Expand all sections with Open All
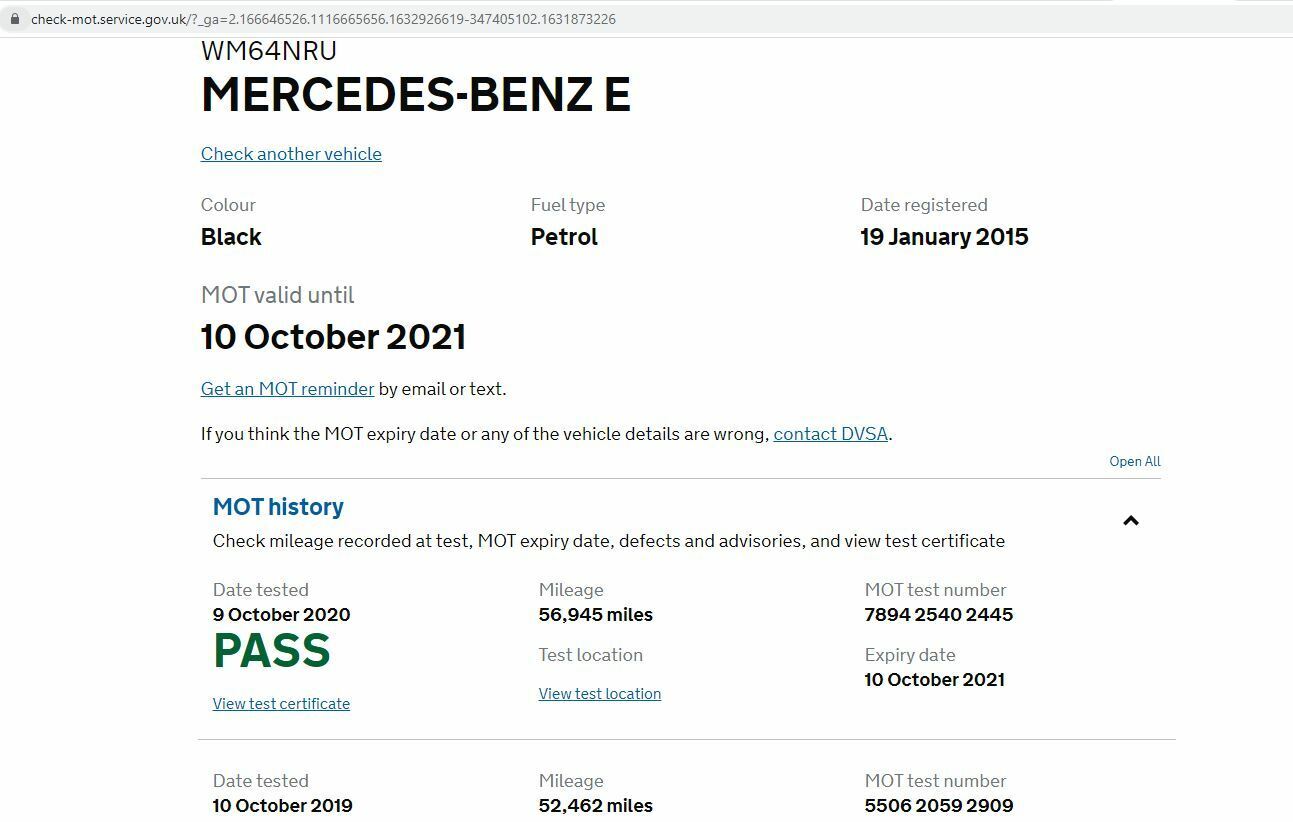This screenshot has height=822, width=1293. point(1134,461)
